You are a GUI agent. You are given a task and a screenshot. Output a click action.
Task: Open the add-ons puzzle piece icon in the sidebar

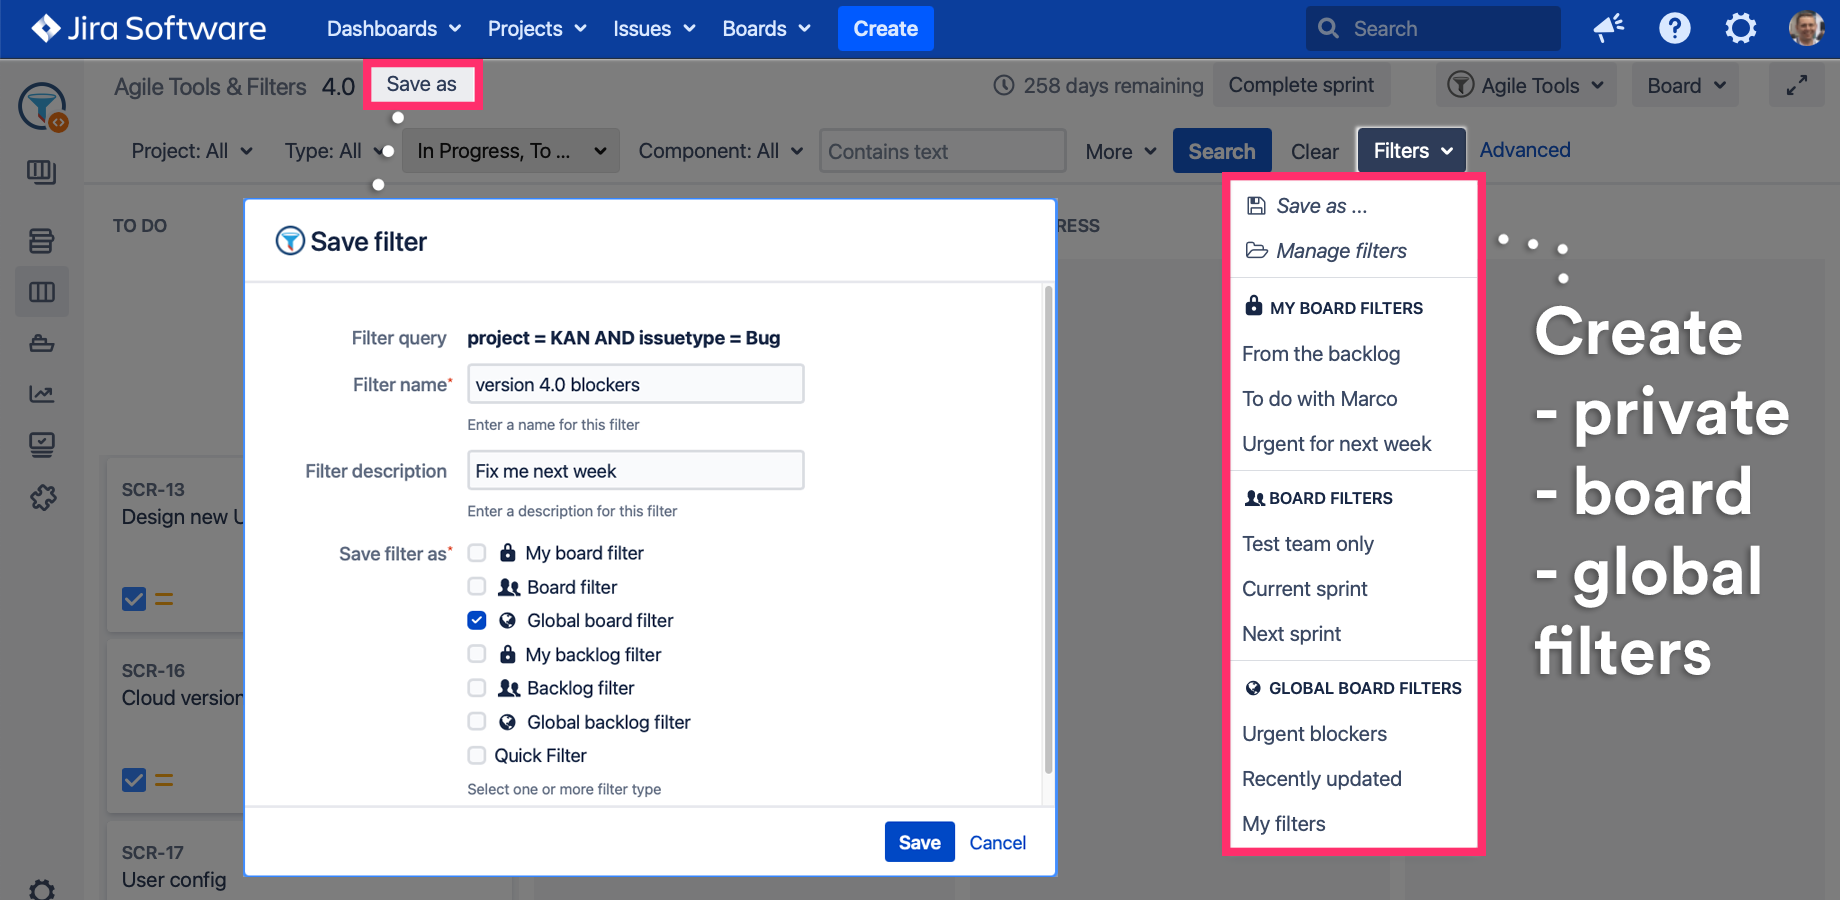coord(42,497)
